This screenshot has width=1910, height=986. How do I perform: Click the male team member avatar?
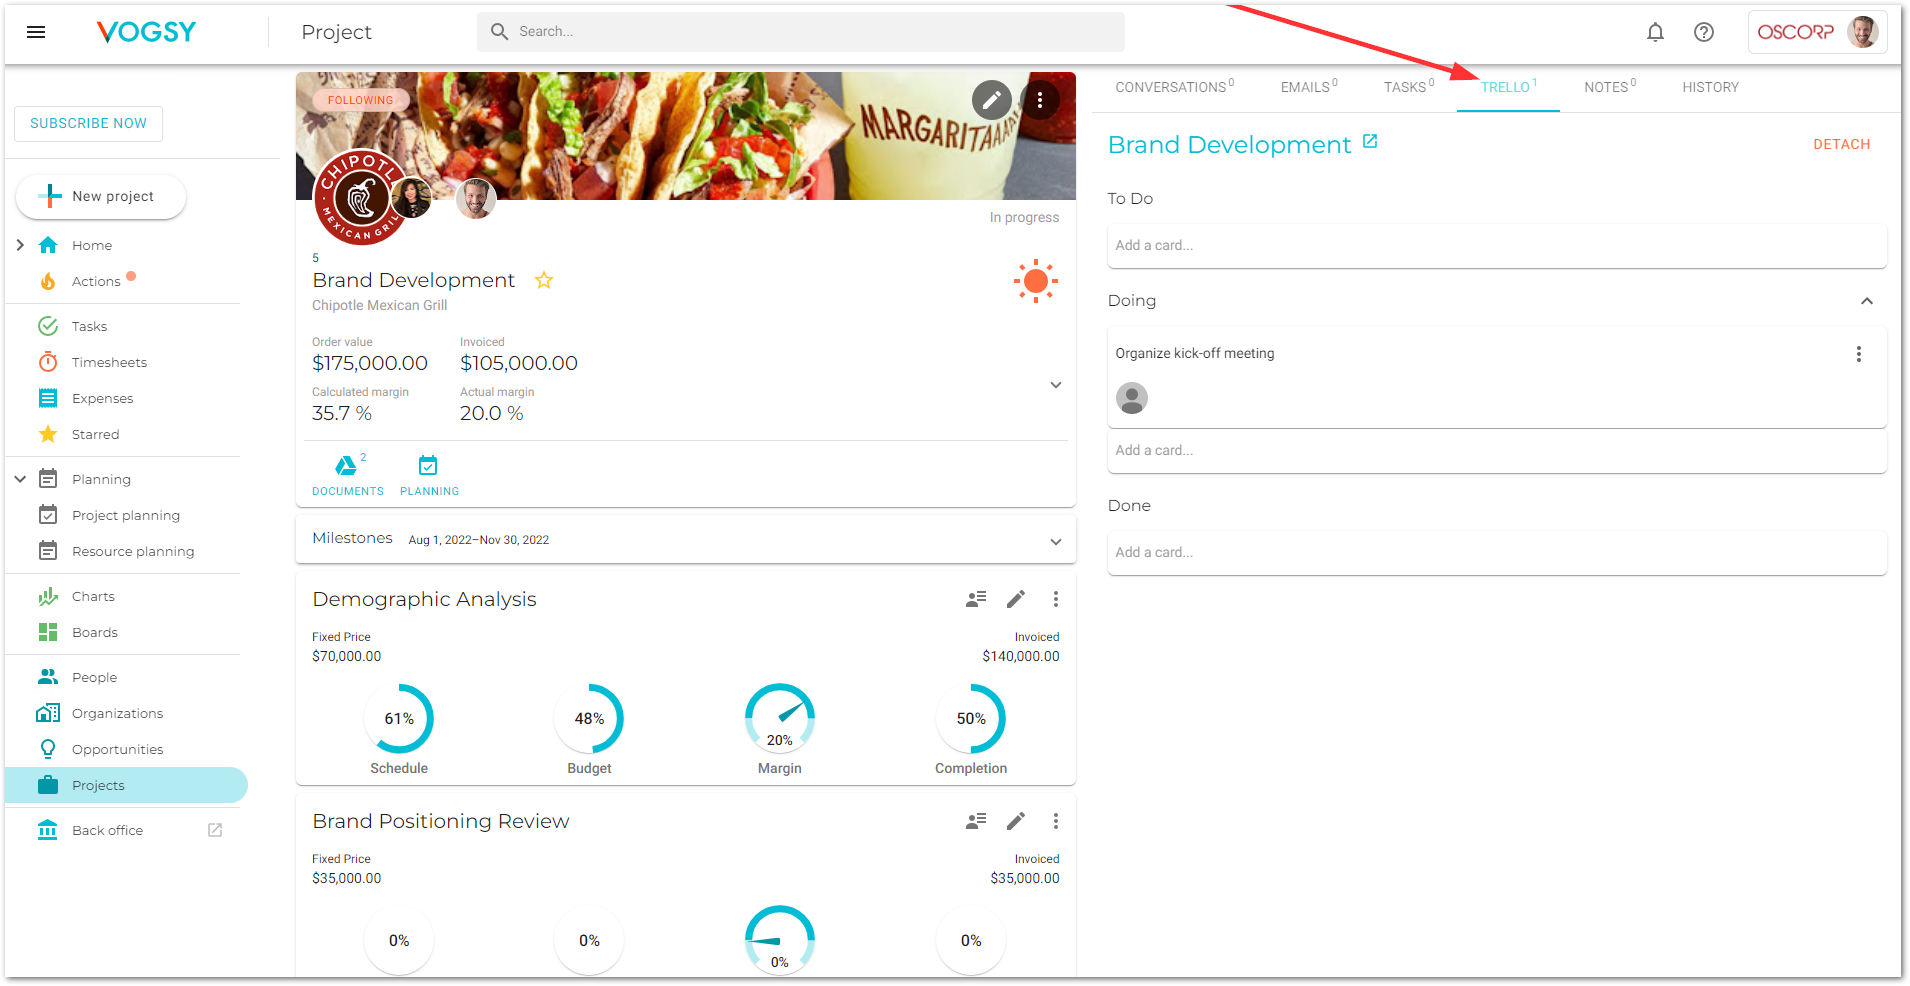tap(476, 198)
